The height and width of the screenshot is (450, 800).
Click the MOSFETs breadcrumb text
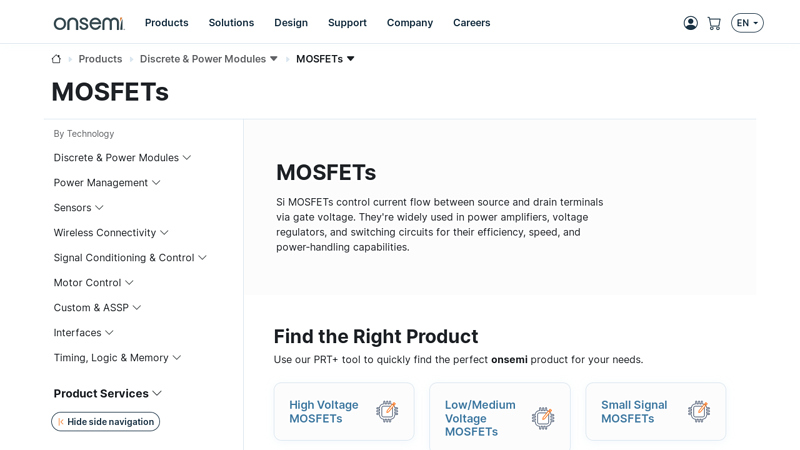click(319, 59)
